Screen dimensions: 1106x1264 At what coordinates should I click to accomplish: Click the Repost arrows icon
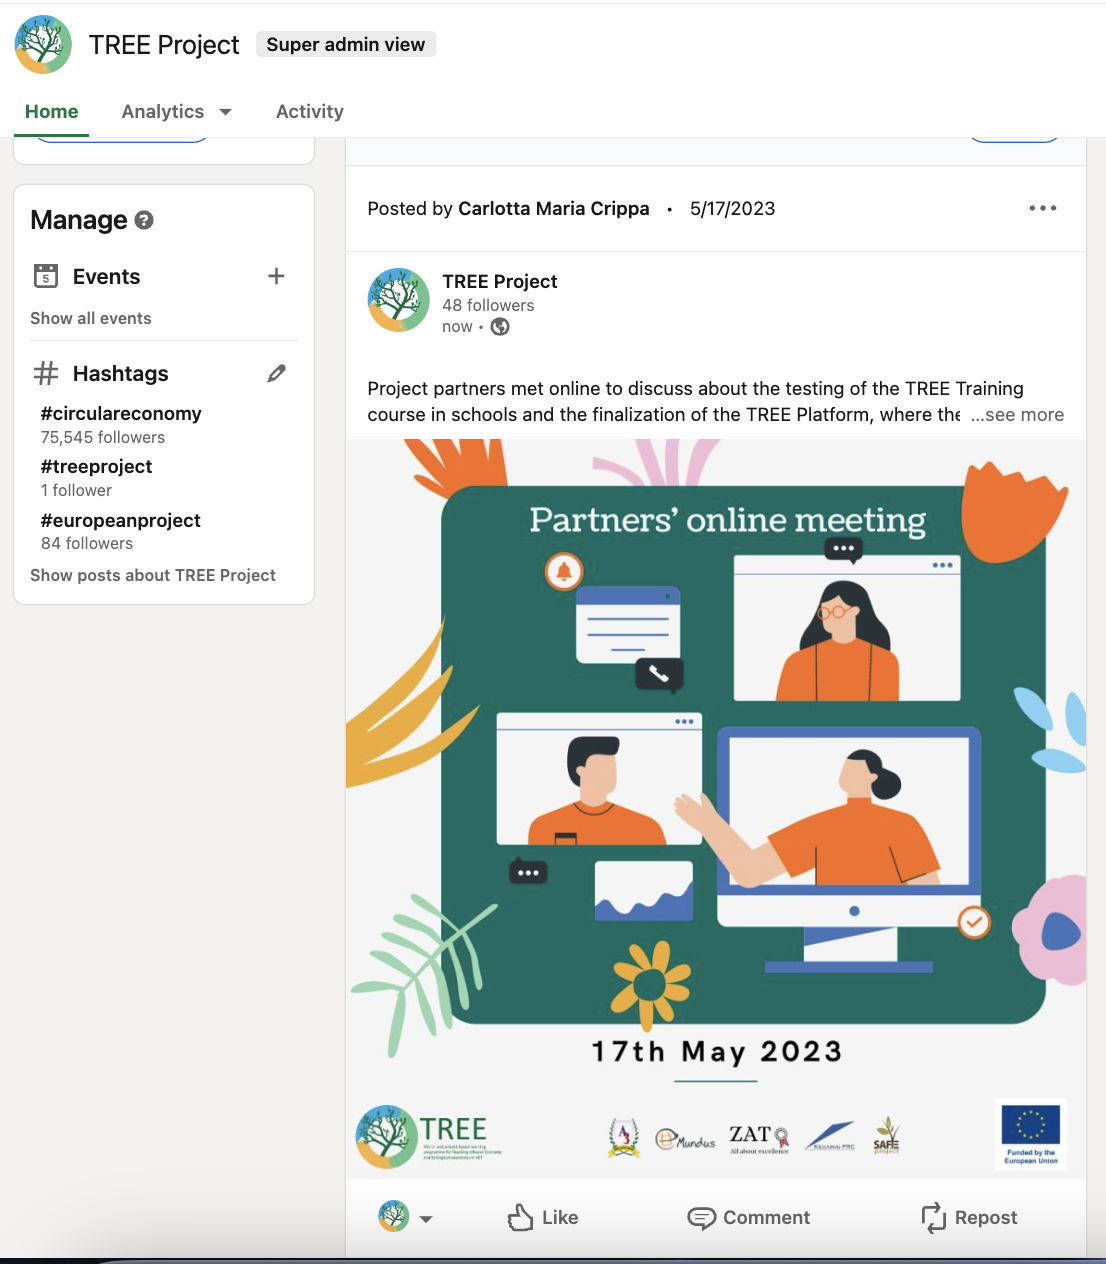coord(933,1217)
